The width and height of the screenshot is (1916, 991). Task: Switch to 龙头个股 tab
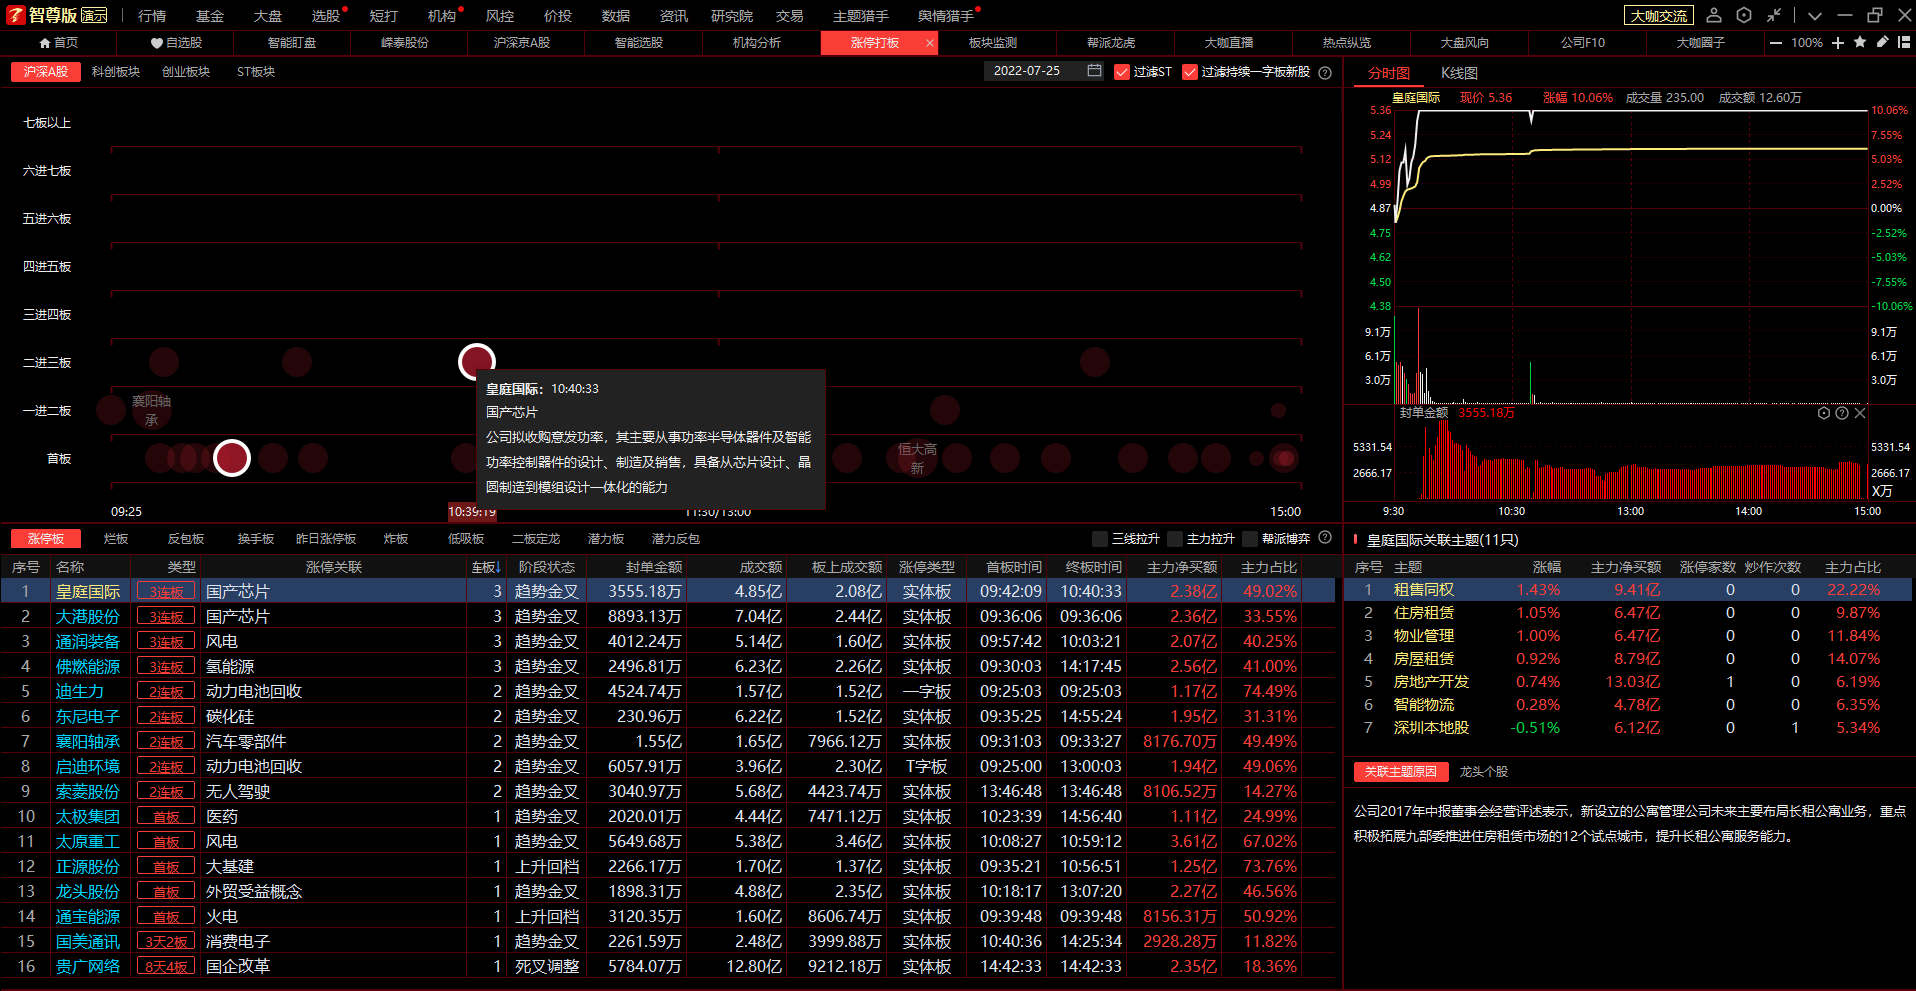click(1484, 772)
